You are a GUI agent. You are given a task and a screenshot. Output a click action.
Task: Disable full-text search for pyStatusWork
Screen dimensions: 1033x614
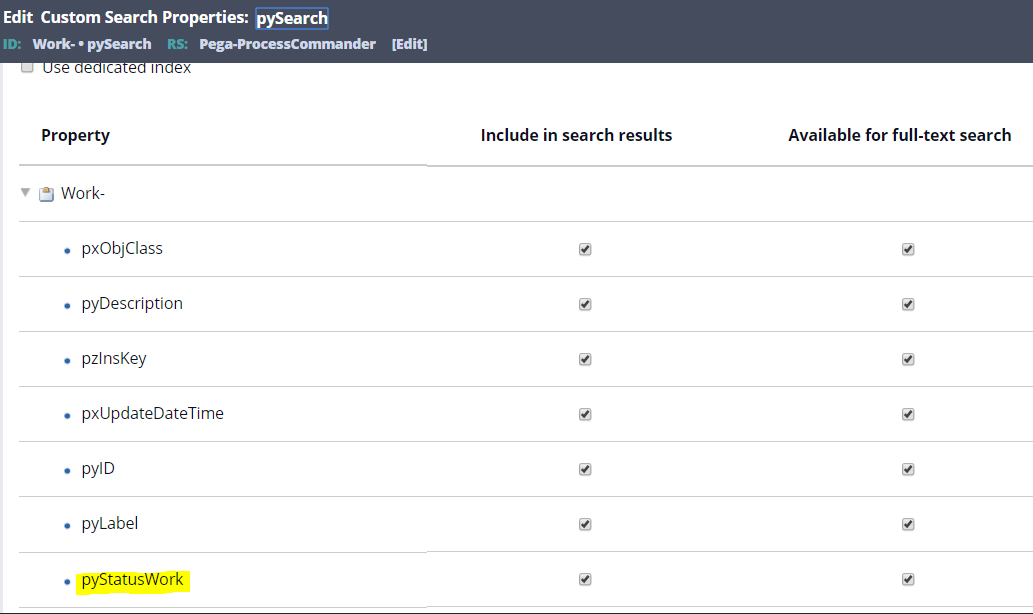[908, 578]
